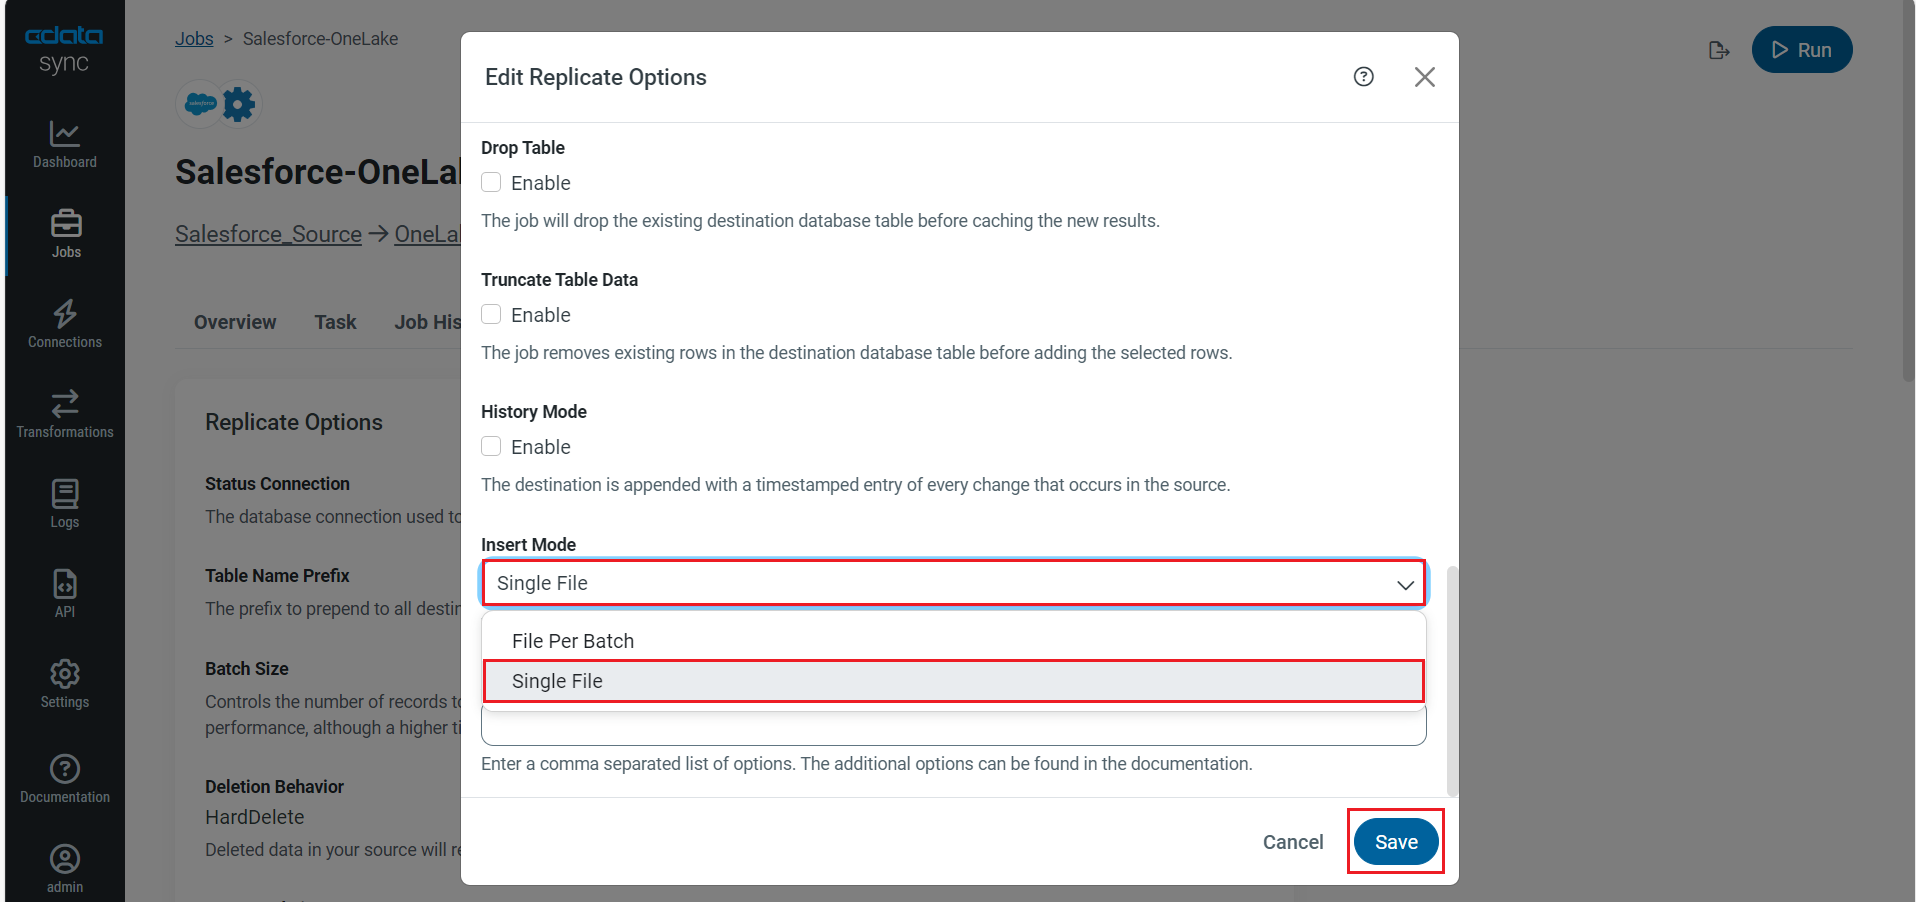Choose File Per Batch option
The height and width of the screenshot is (902, 1916).
pyautogui.click(x=954, y=641)
